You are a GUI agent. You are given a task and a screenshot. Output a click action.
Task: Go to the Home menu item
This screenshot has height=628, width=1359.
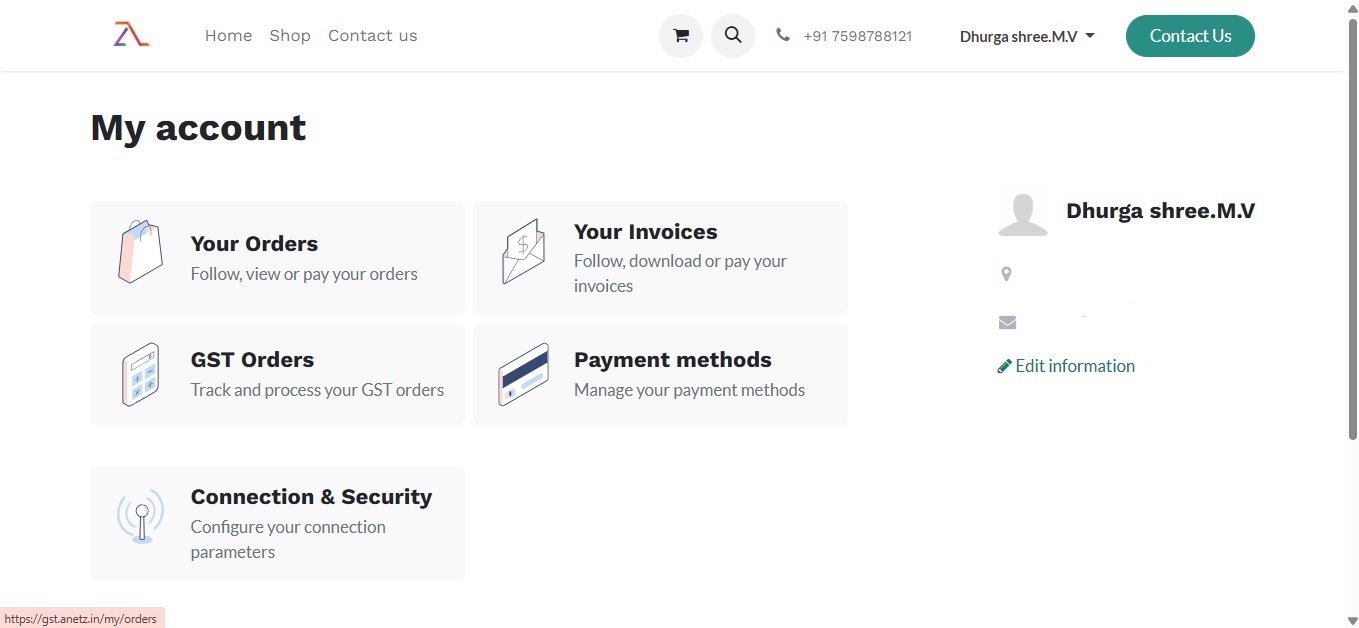(228, 36)
